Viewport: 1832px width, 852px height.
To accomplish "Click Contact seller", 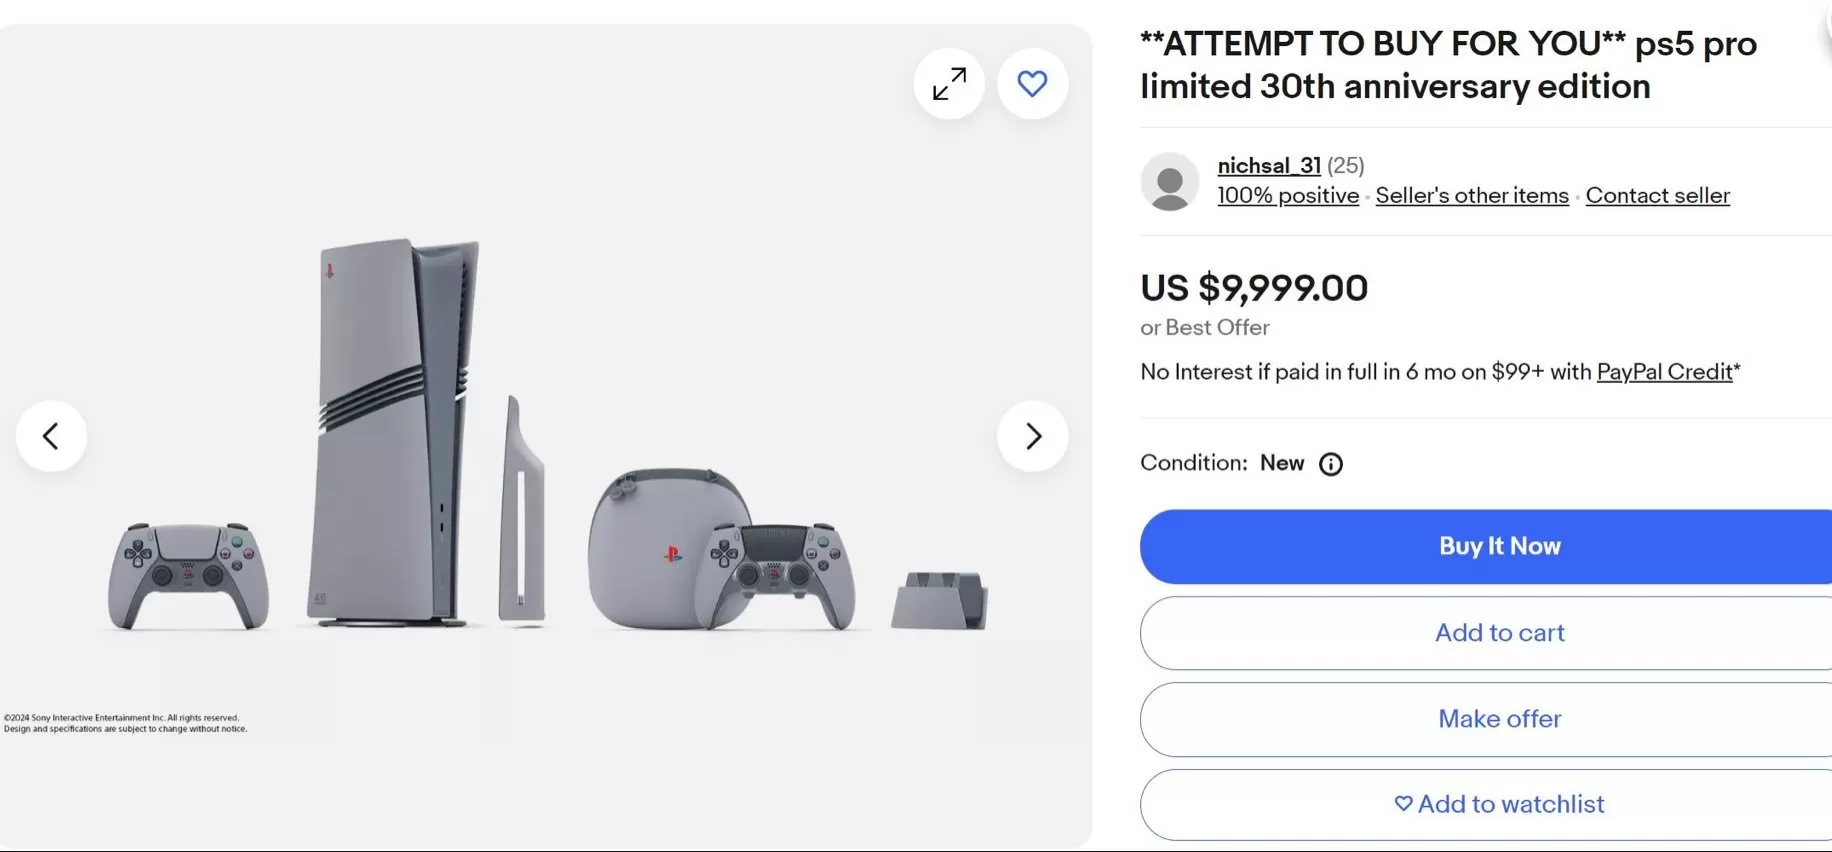I will tap(1657, 195).
